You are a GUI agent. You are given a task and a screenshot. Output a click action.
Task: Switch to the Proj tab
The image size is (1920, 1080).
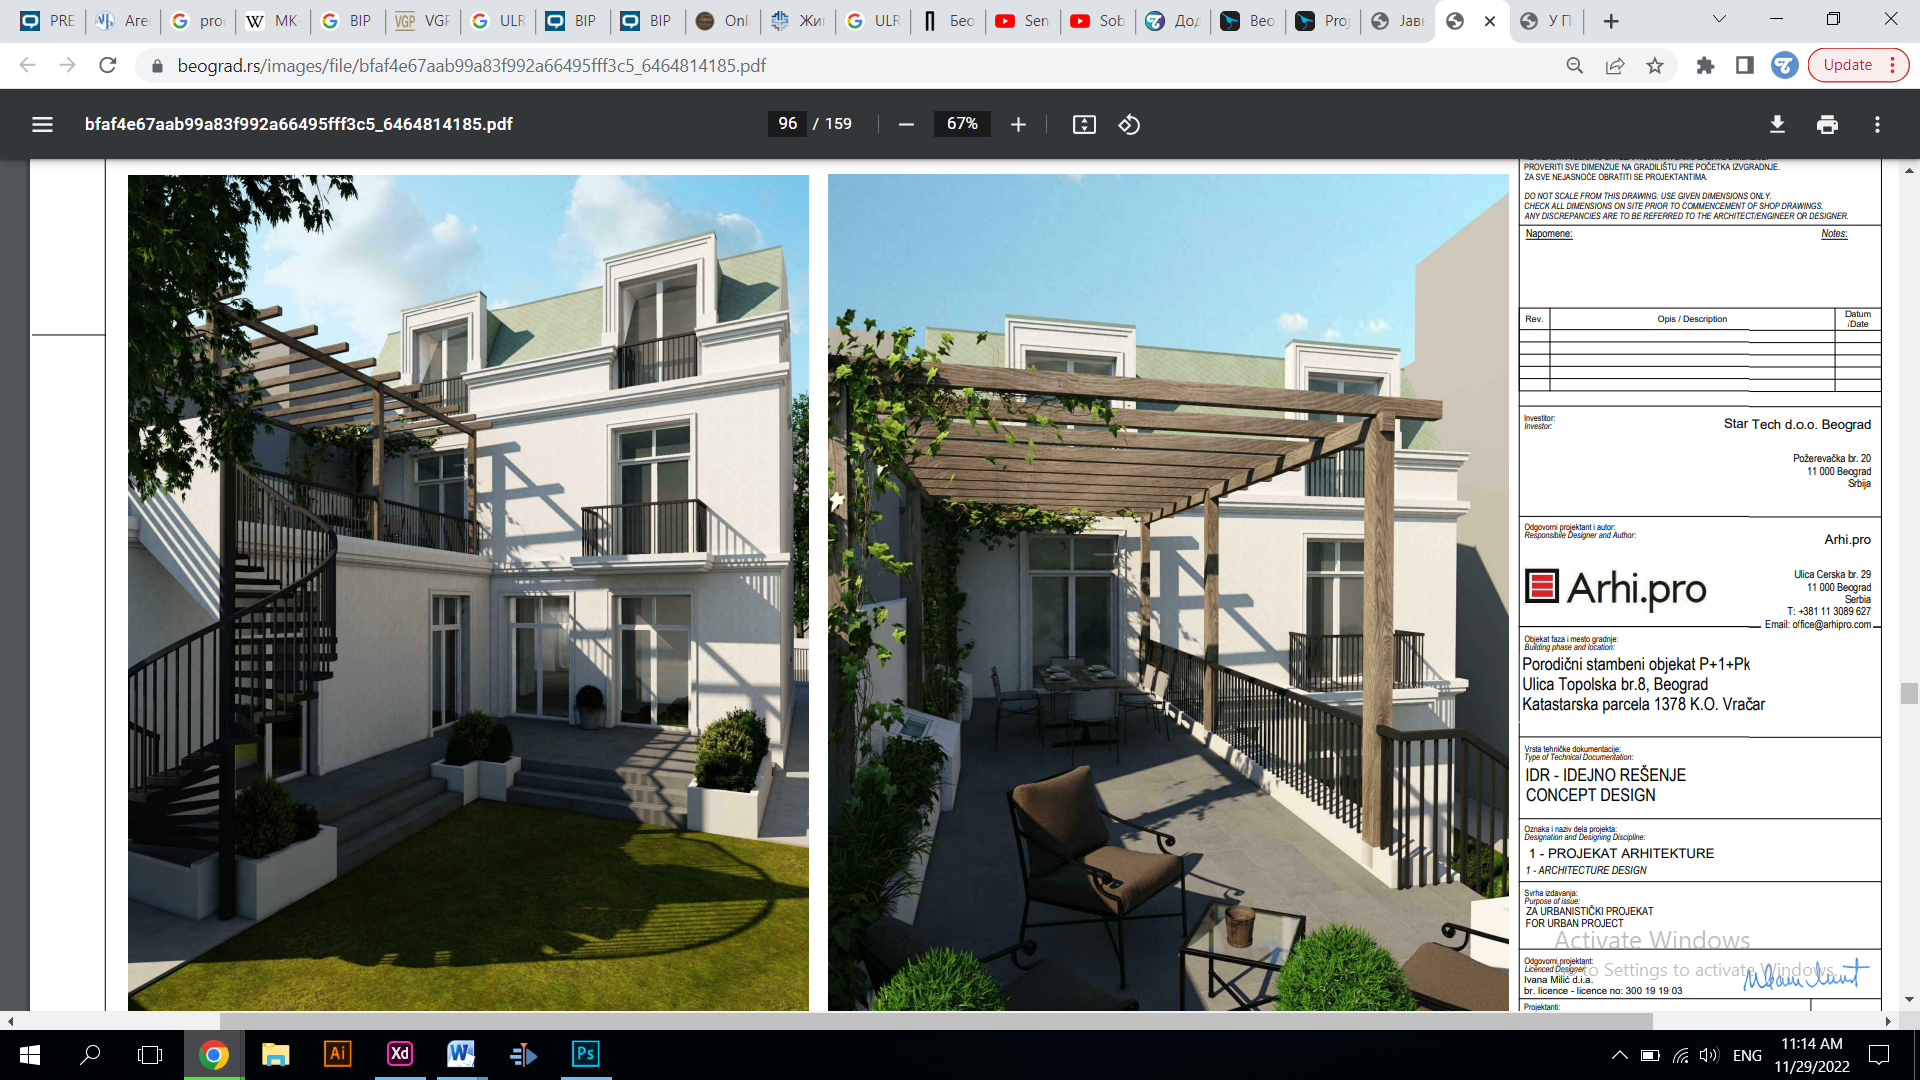(x=1322, y=21)
